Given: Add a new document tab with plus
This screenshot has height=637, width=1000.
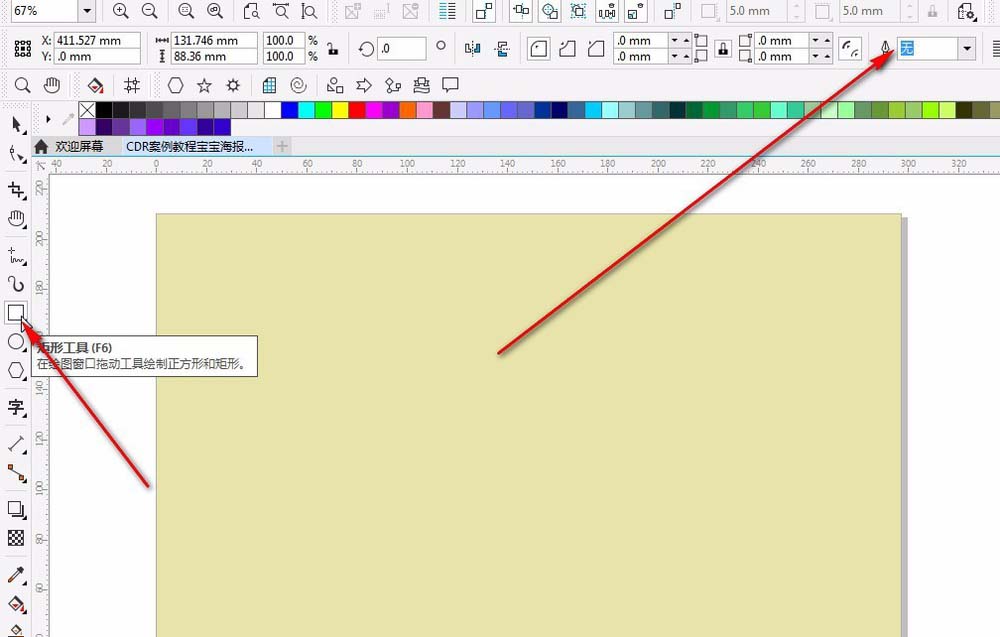Looking at the screenshot, I should [282, 147].
